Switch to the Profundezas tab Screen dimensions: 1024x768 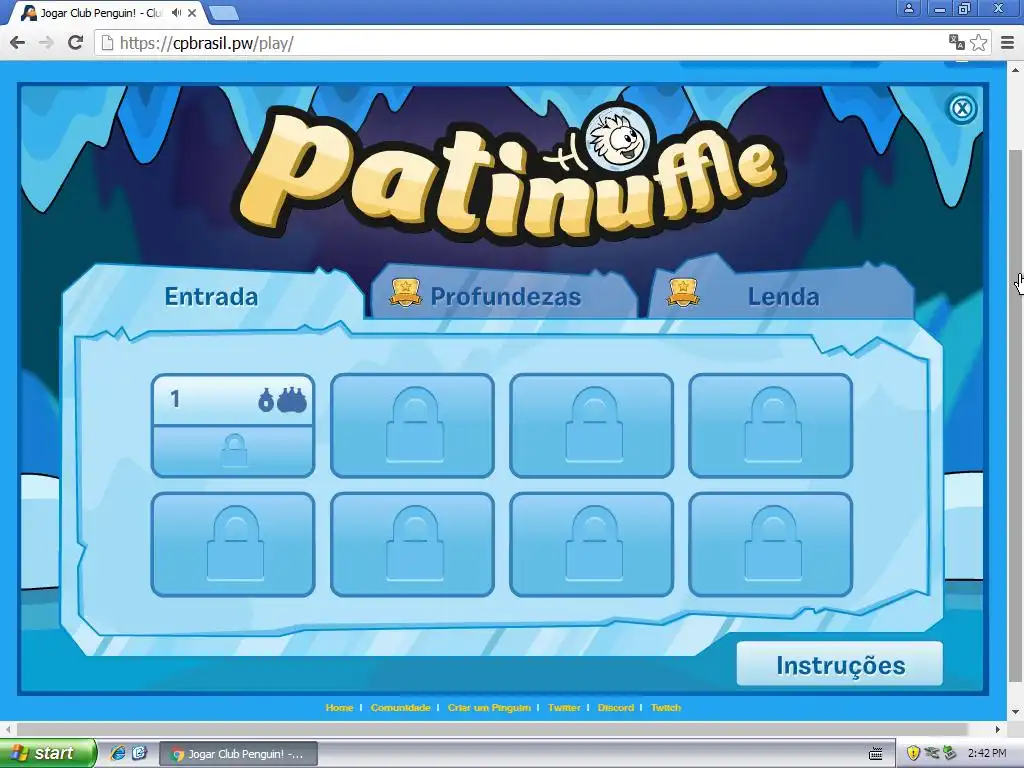[504, 294]
